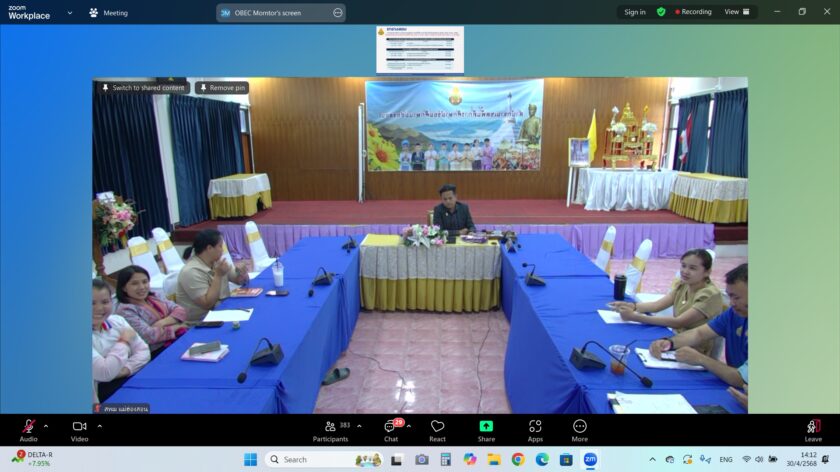Expand the participants options arrow
This screenshot has width=840, height=472.
pos(359,425)
